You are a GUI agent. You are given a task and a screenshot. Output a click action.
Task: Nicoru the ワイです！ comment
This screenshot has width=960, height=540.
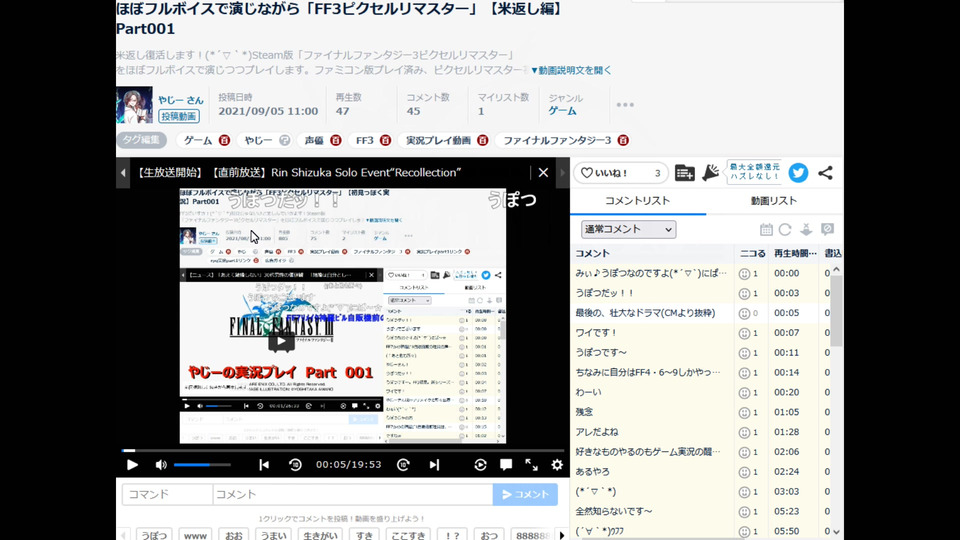[x=744, y=334]
